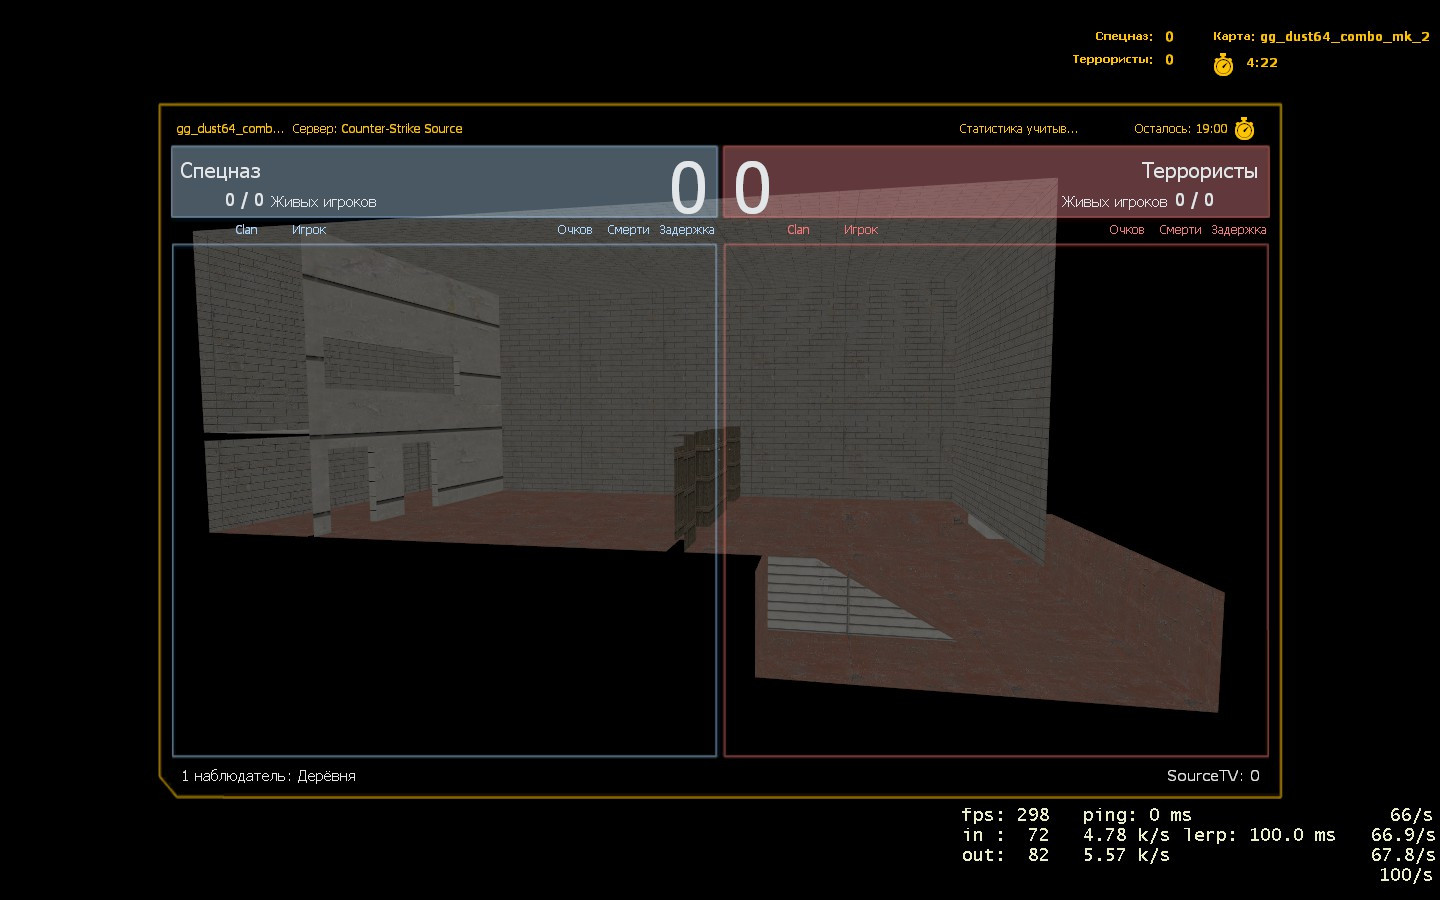Click the 4.78 k/s incoming rate
The height and width of the screenshot is (900, 1440).
click(1126, 835)
